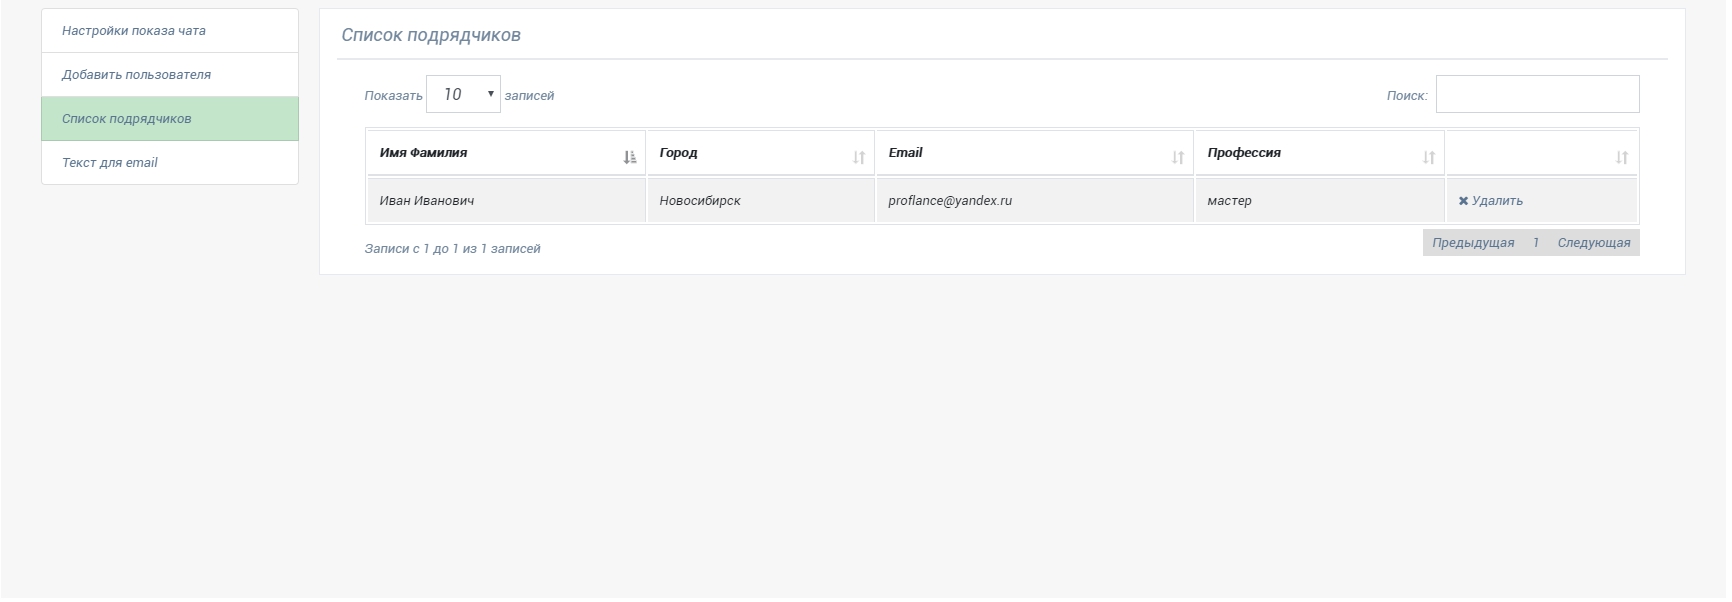Click the Иван Иванович name cell
Screen dimensions: 1732x602
427,201
